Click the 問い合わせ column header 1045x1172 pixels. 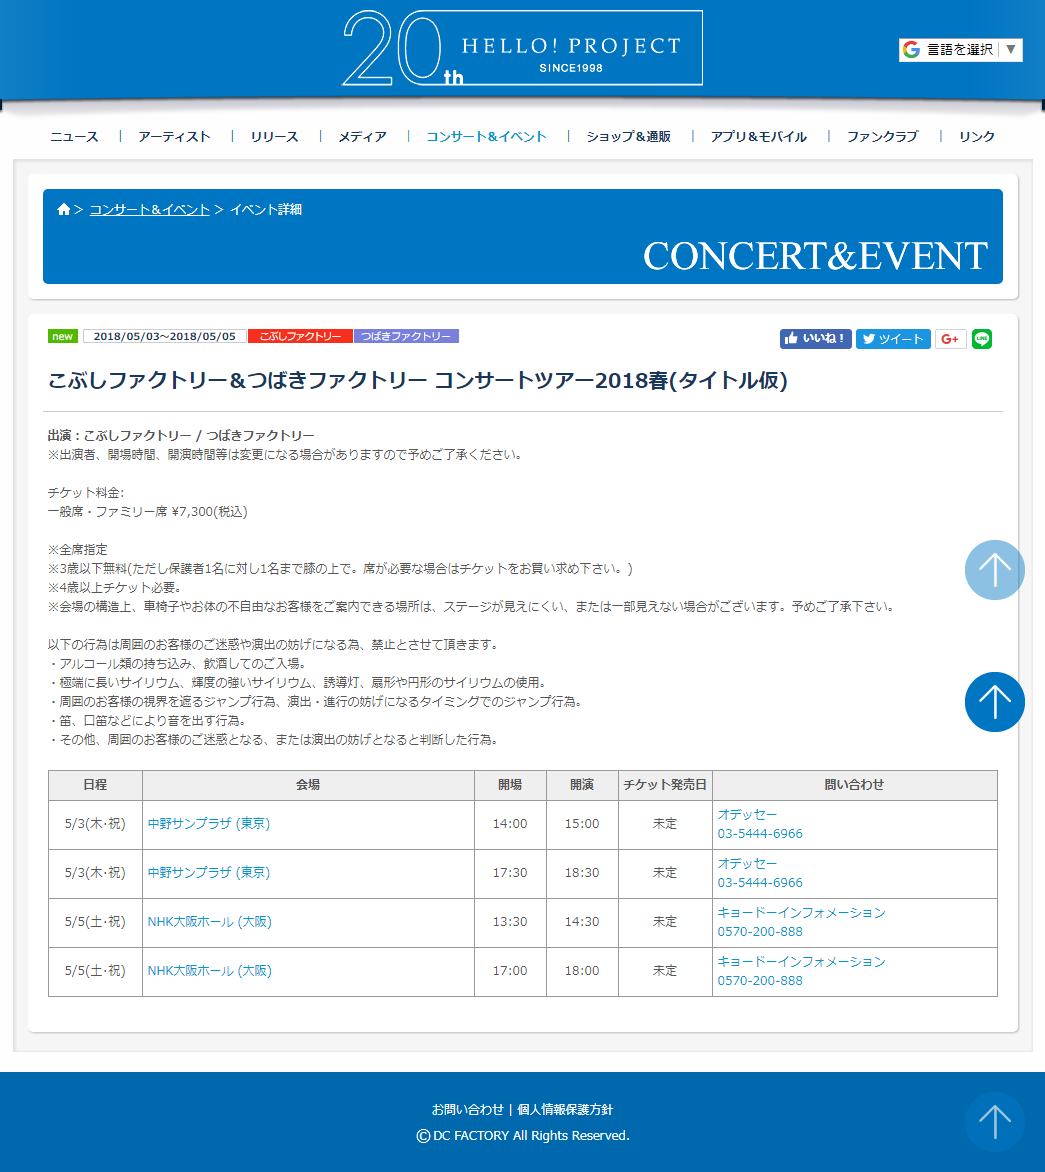pyautogui.click(x=854, y=785)
